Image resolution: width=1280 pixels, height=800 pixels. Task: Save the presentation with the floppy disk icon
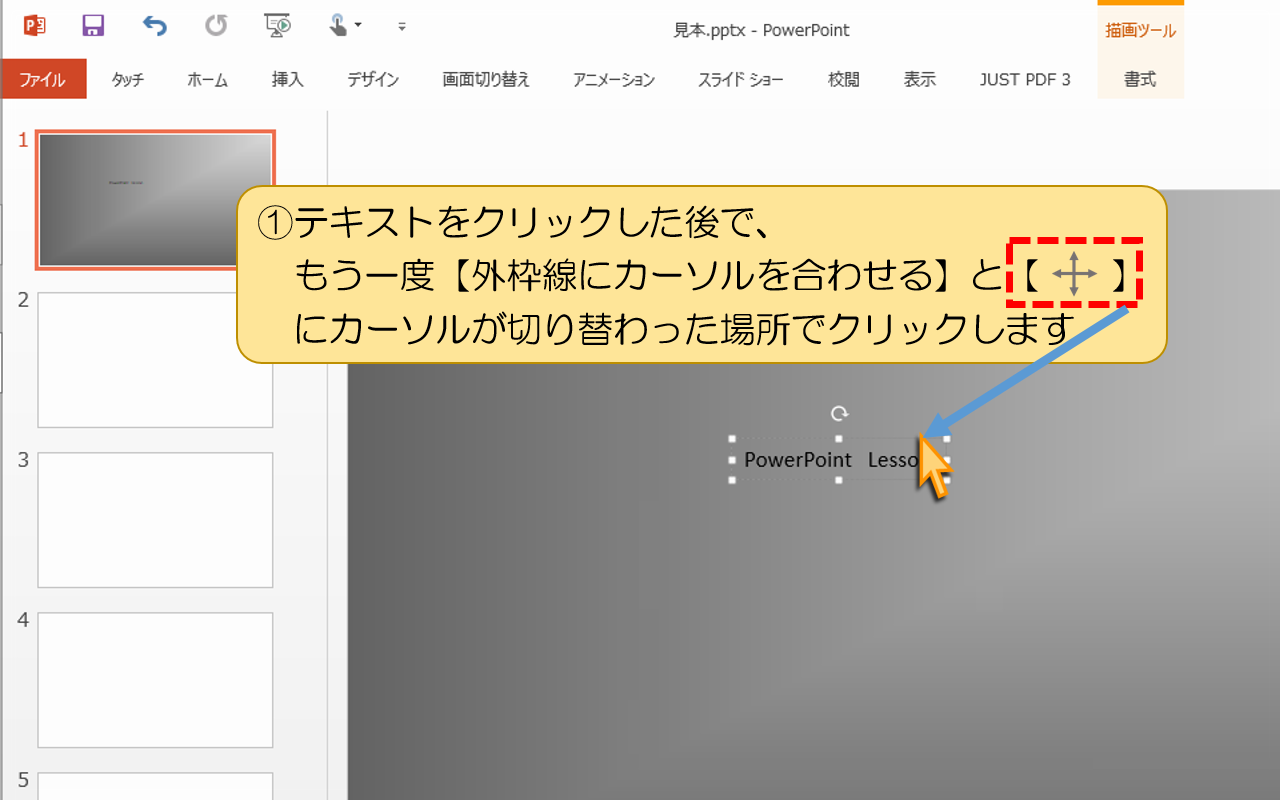tap(93, 26)
